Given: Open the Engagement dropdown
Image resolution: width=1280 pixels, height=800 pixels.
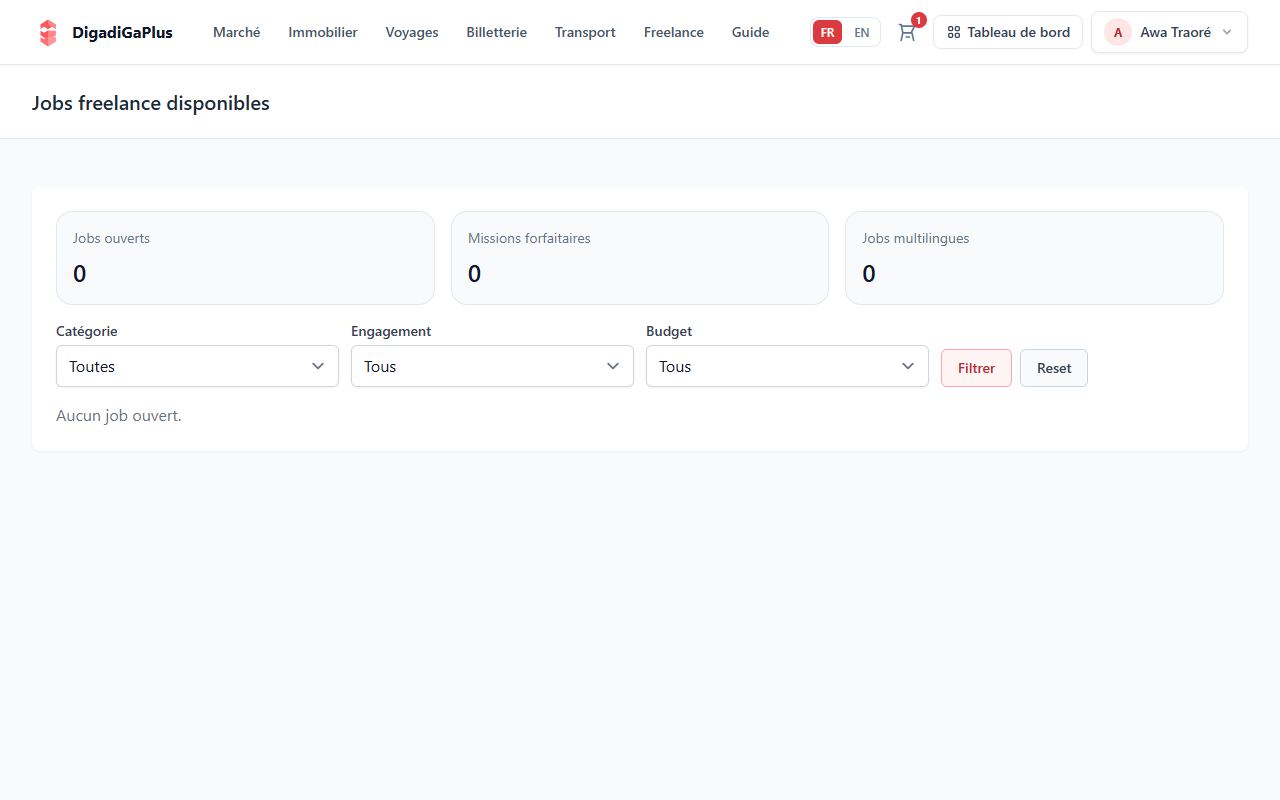Looking at the screenshot, I should pyautogui.click(x=492, y=366).
